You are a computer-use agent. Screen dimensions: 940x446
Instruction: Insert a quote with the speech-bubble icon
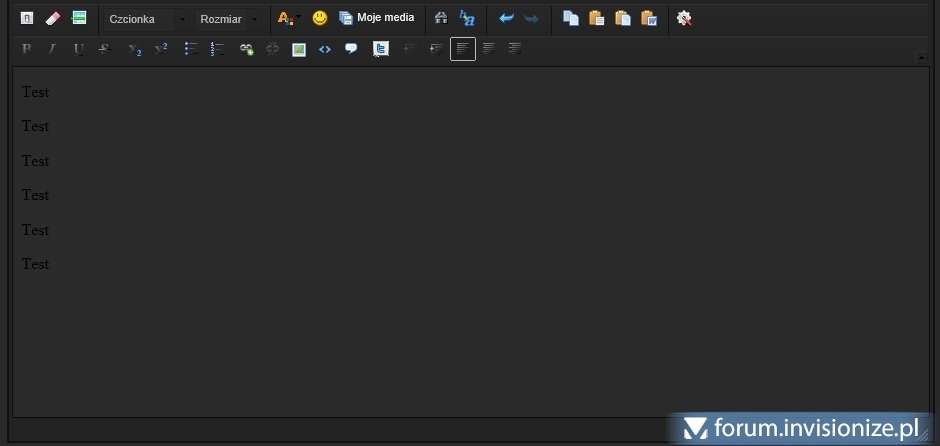(x=351, y=49)
